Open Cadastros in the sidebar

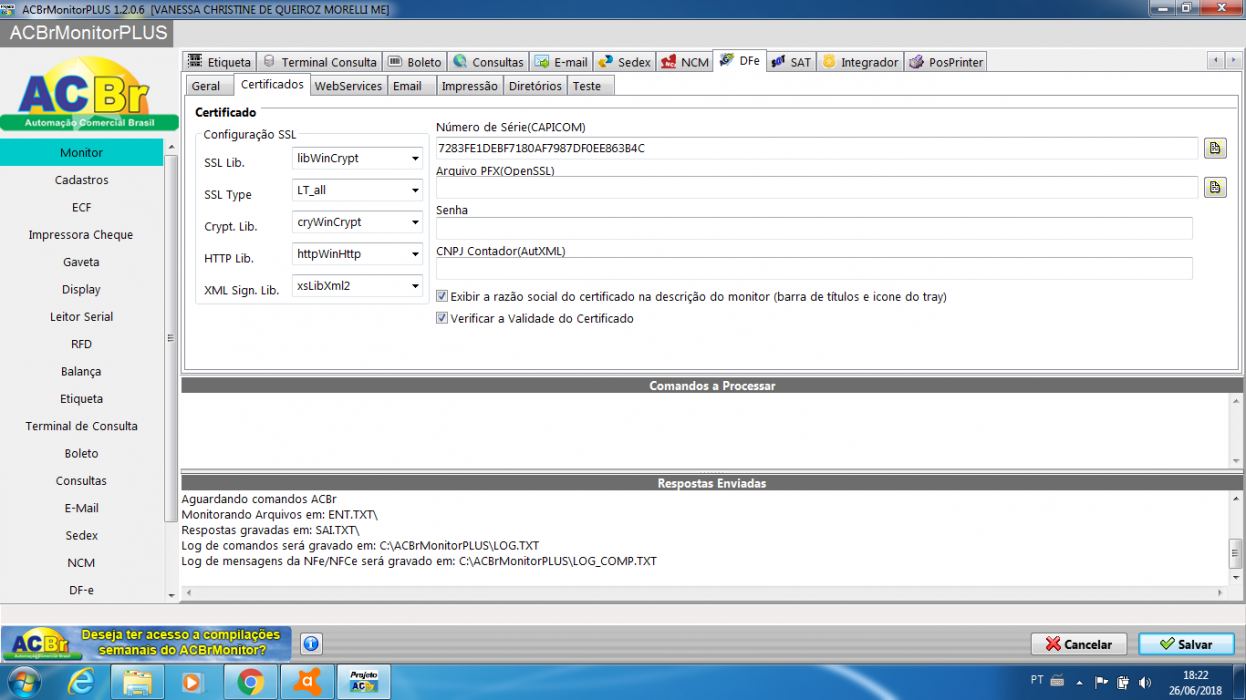(81, 180)
